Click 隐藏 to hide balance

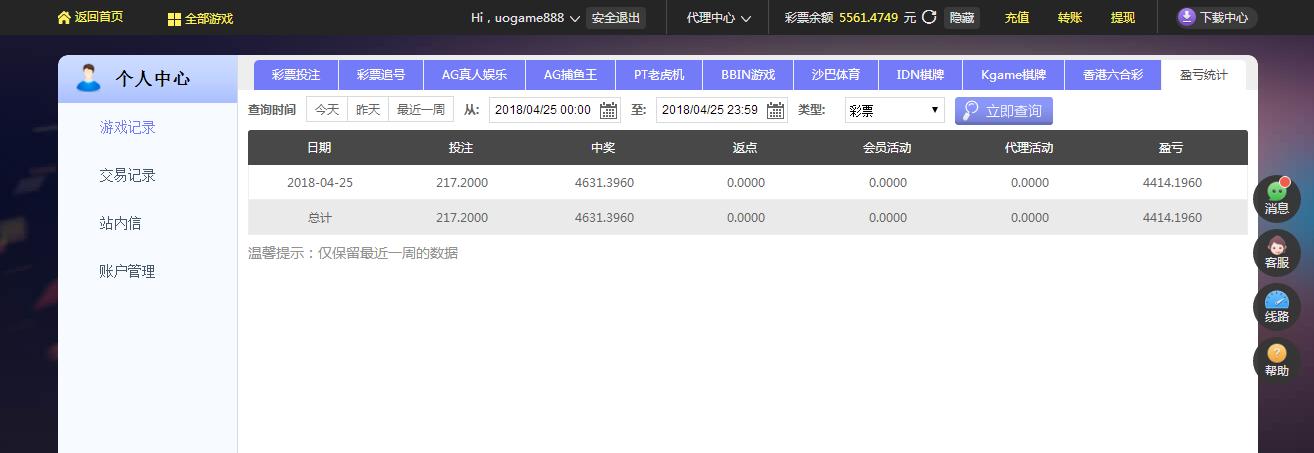(x=961, y=18)
